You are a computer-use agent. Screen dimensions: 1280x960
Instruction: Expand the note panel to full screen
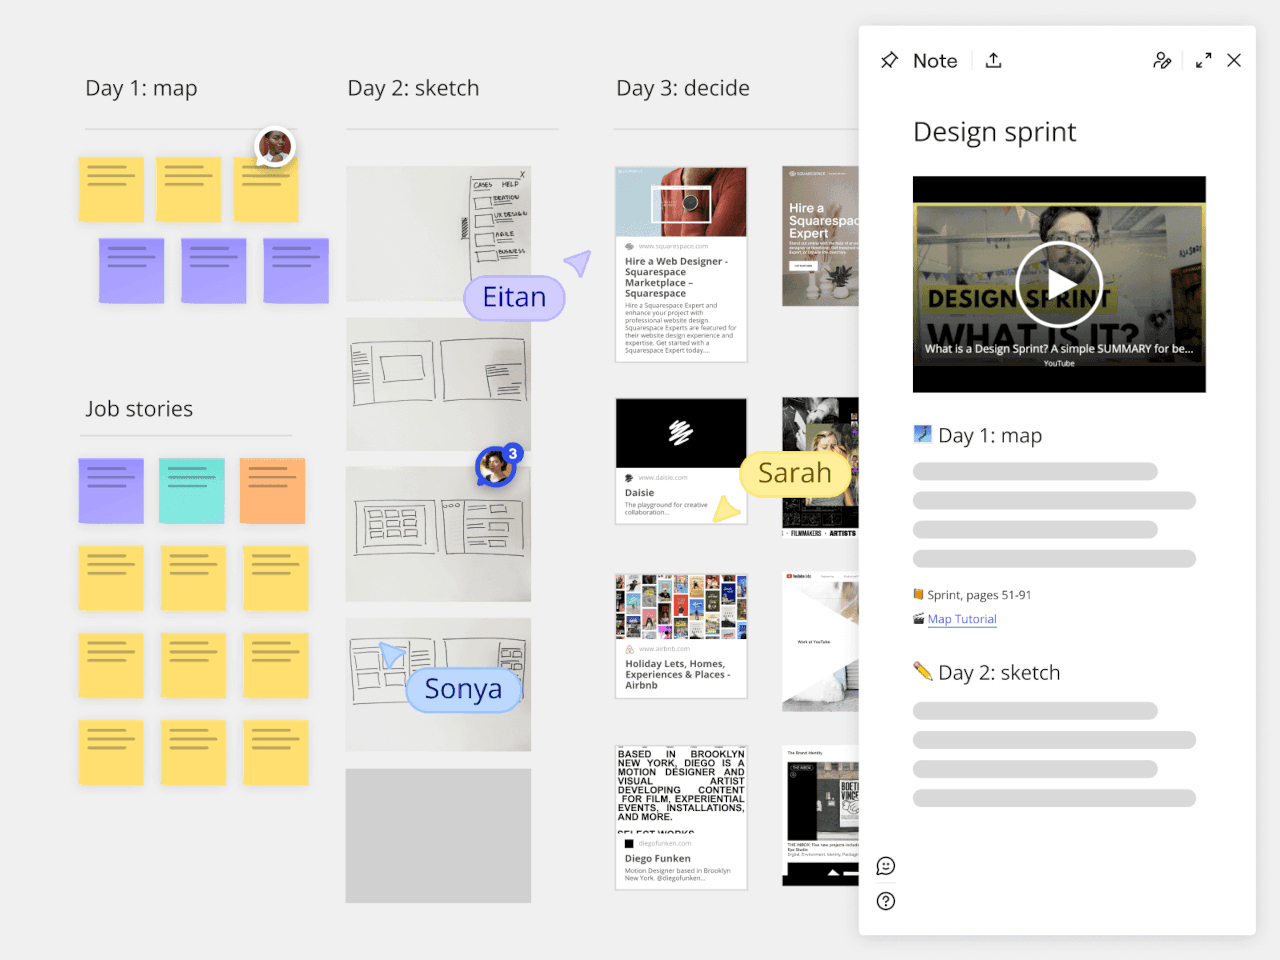(x=1203, y=61)
